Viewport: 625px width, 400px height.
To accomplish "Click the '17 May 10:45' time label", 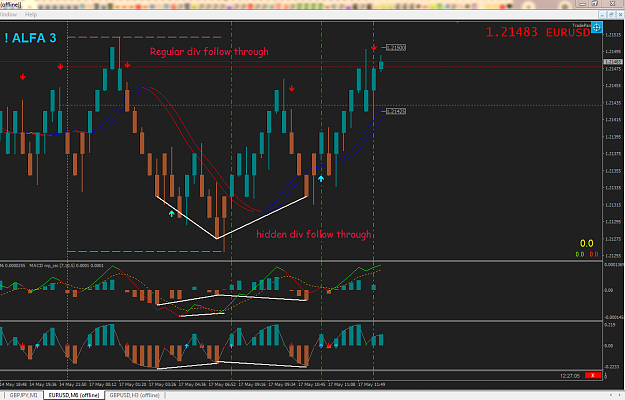I will 312,384.
